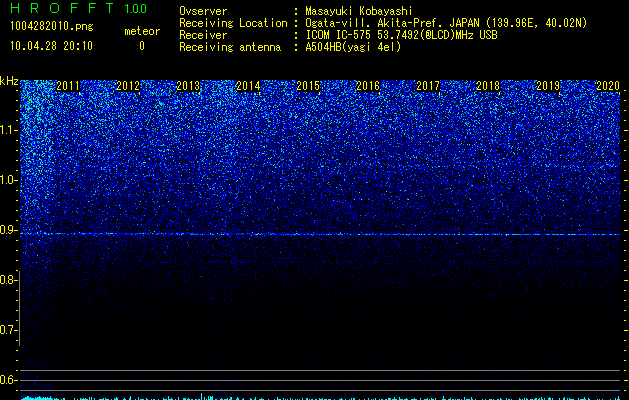Click the 0.6 kHz axis label
The height and width of the screenshot is (400, 629).
tap(8, 380)
